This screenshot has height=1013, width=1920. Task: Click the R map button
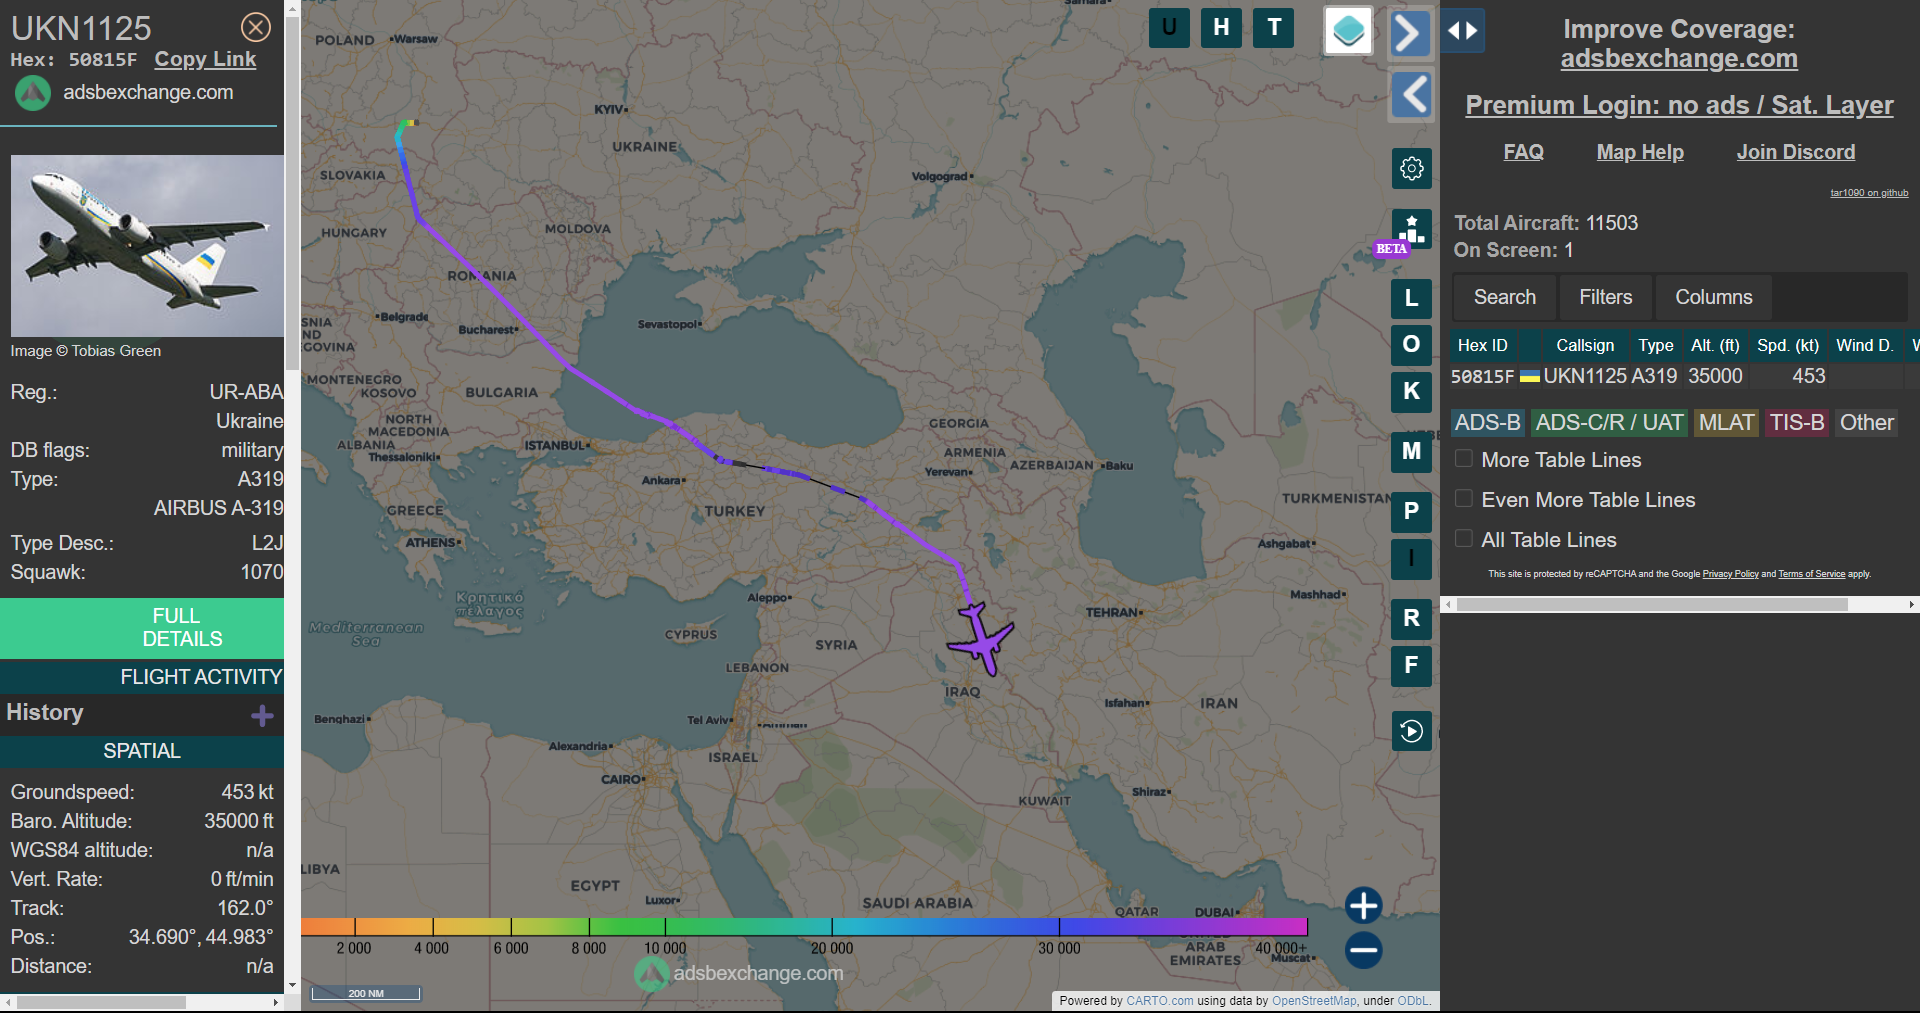pos(1411,619)
